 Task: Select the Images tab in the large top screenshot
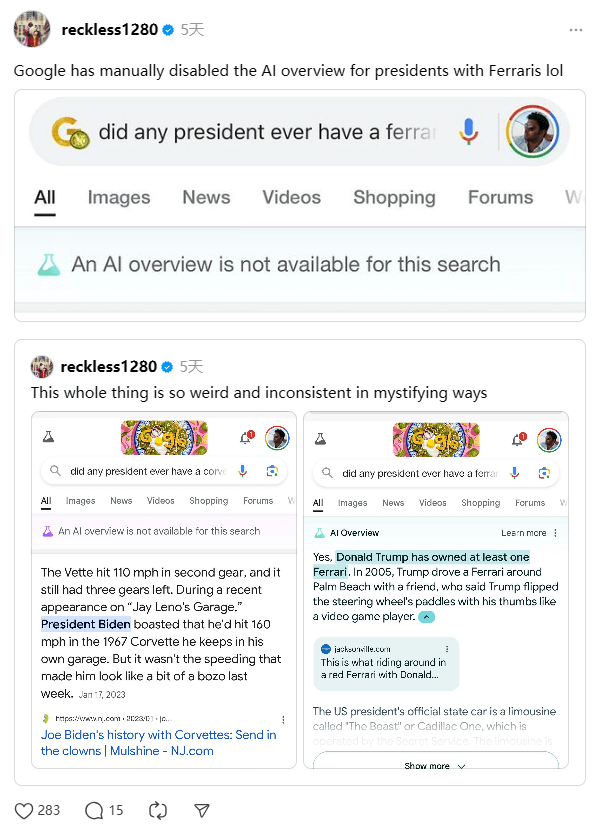click(119, 197)
